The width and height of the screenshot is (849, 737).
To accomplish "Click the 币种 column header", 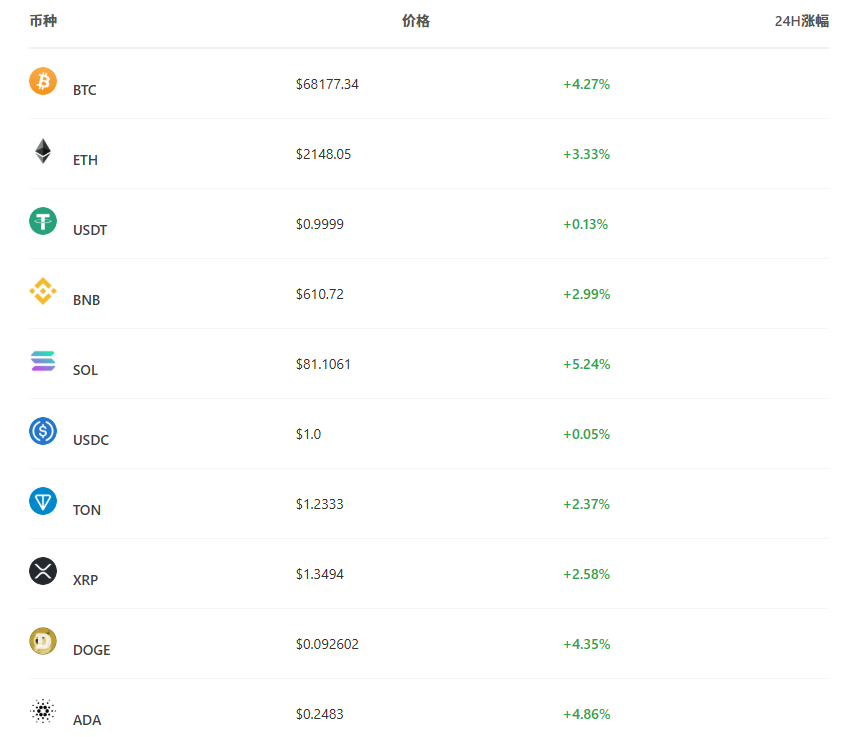I will (x=43, y=21).
